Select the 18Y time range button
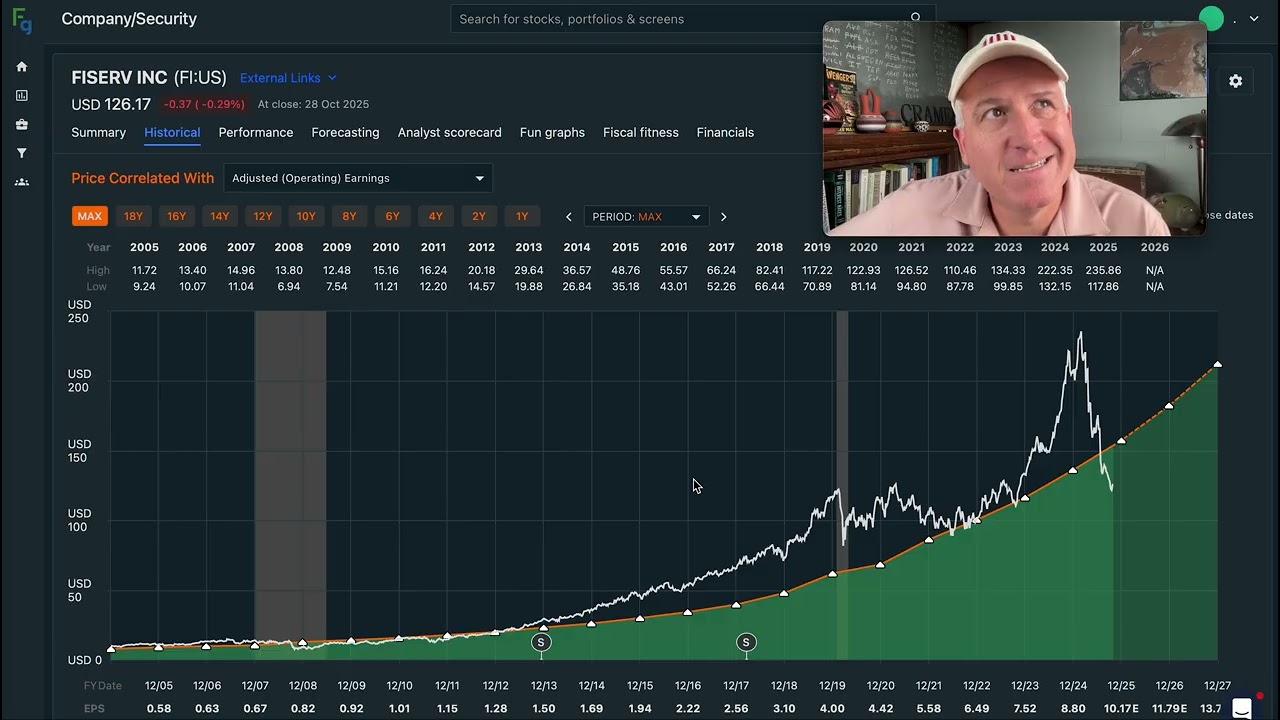The height and width of the screenshot is (720, 1280). (x=133, y=216)
